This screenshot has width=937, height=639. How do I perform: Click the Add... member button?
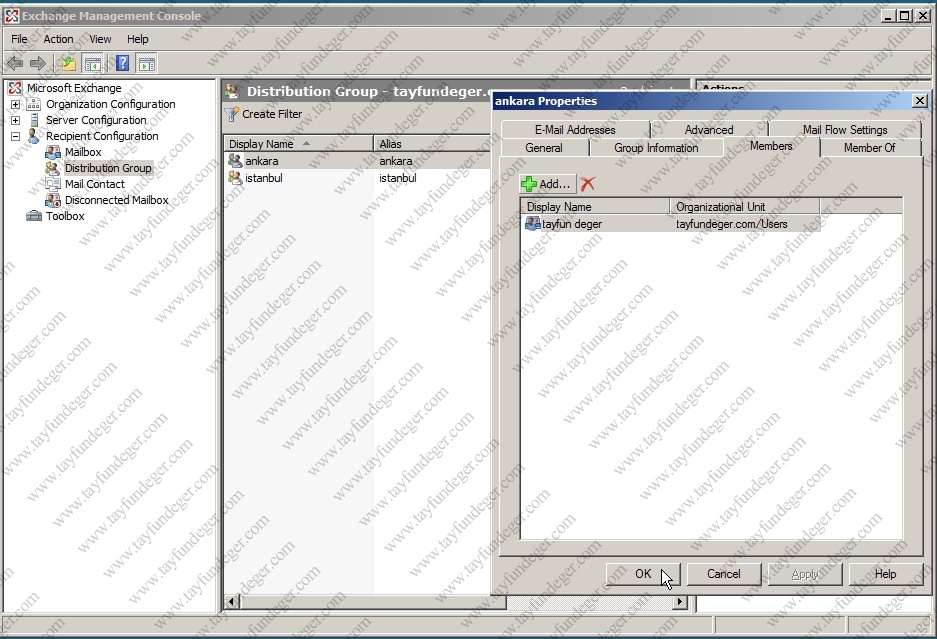pyautogui.click(x=547, y=184)
